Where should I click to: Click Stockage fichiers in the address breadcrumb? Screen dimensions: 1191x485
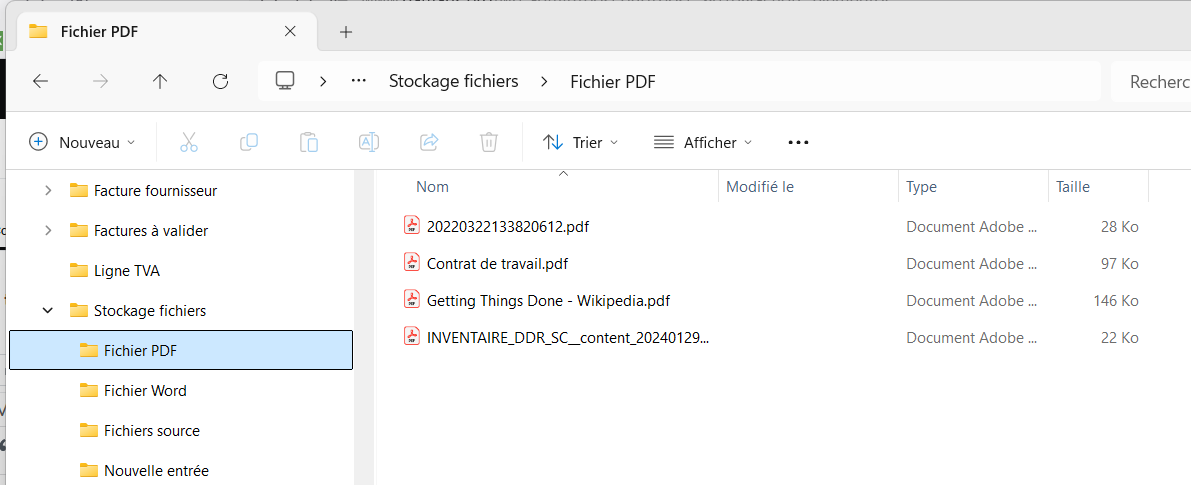coord(453,81)
